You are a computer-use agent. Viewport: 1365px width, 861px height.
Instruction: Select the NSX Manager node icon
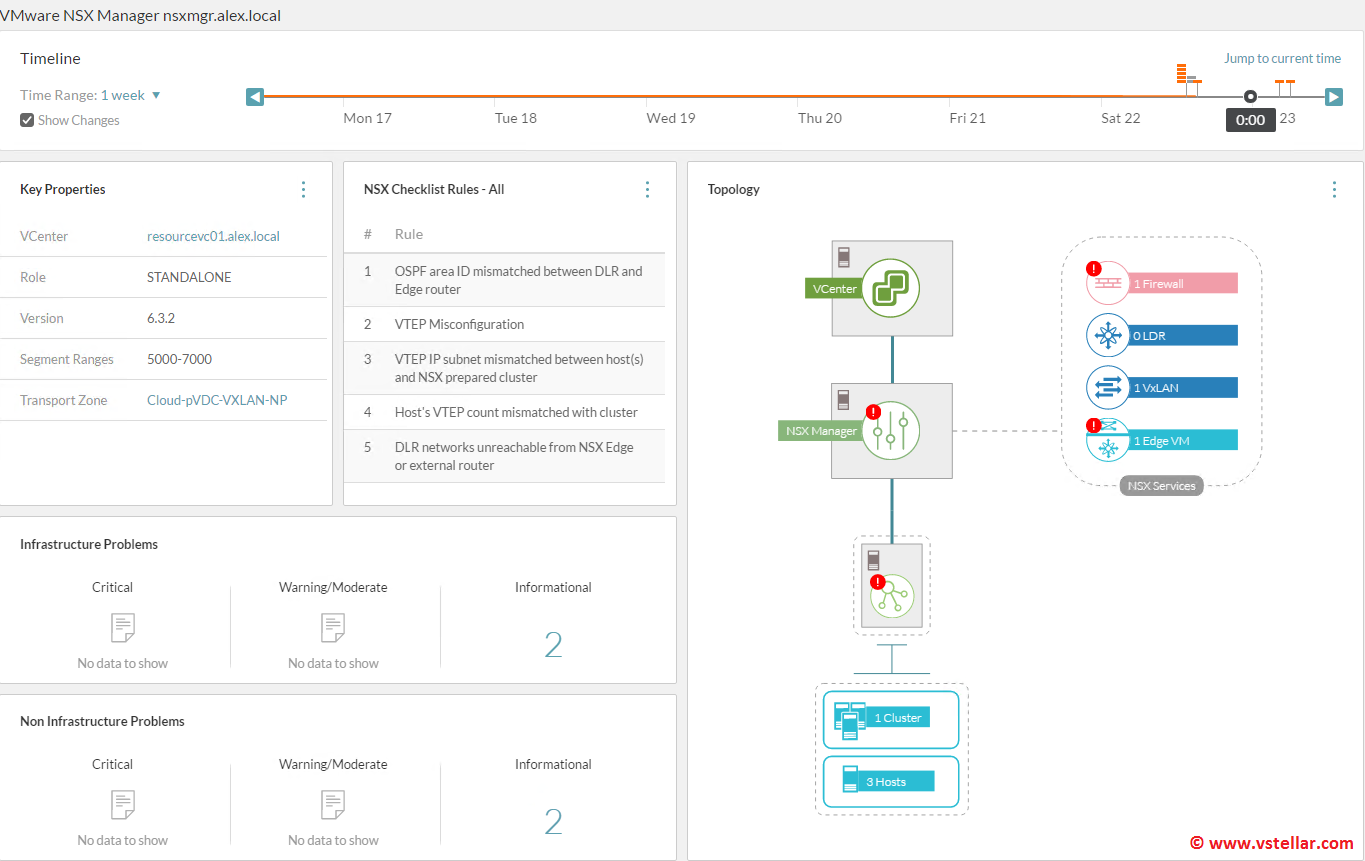[x=890, y=431]
